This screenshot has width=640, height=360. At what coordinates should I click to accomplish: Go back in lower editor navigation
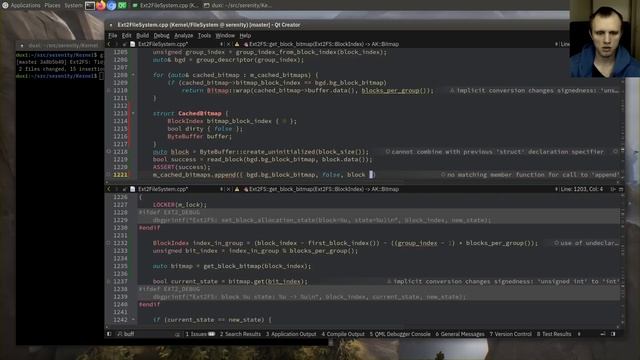(x=109, y=189)
